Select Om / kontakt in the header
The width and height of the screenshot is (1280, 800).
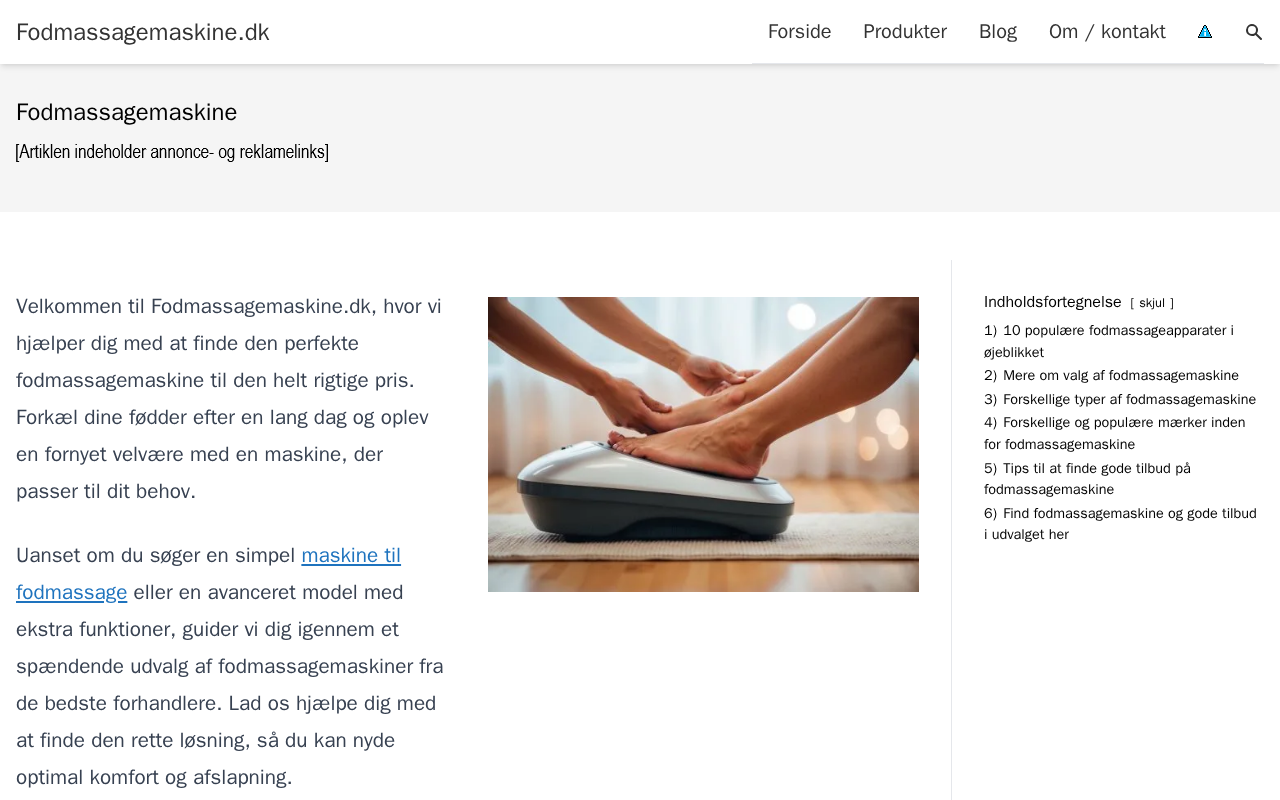[1107, 32]
